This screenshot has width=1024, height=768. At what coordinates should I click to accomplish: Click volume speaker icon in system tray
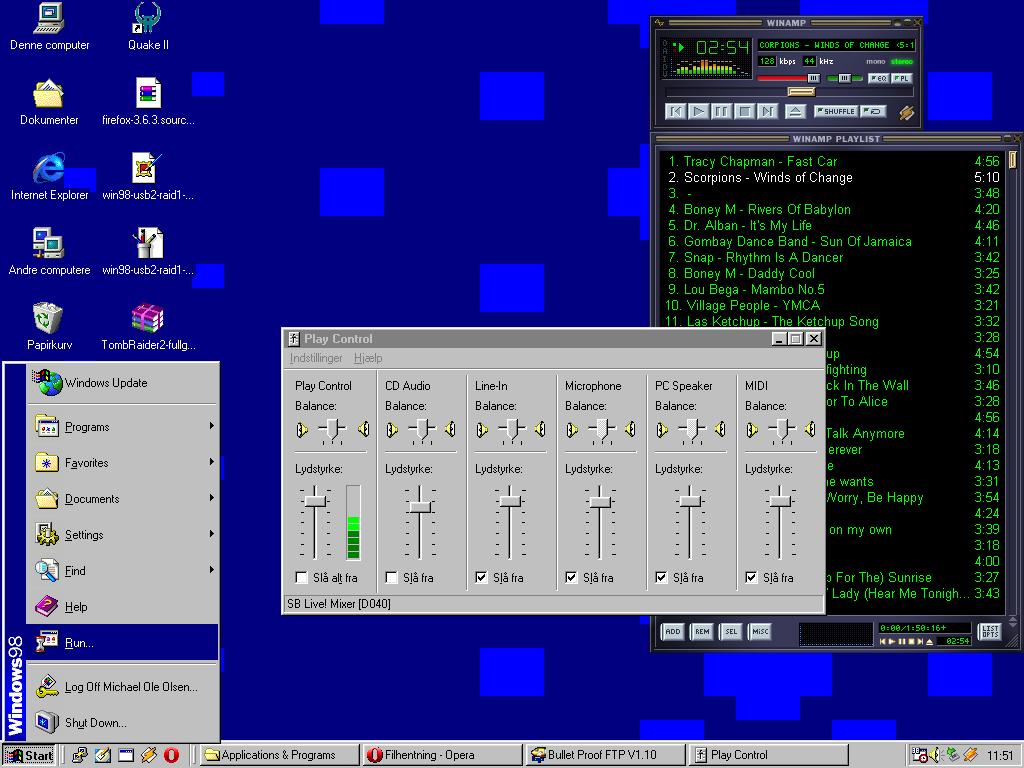coord(935,755)
